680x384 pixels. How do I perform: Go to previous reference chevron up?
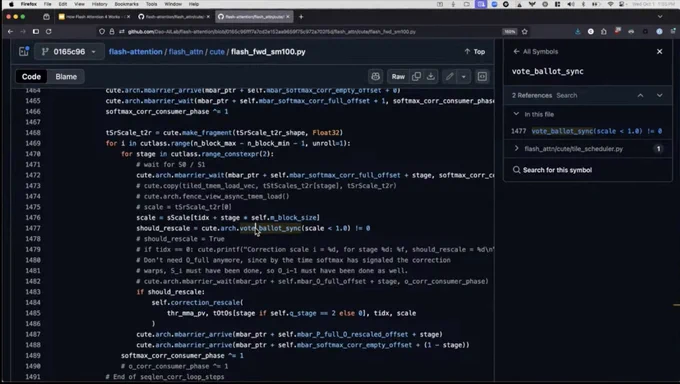[x=641, y=95]
